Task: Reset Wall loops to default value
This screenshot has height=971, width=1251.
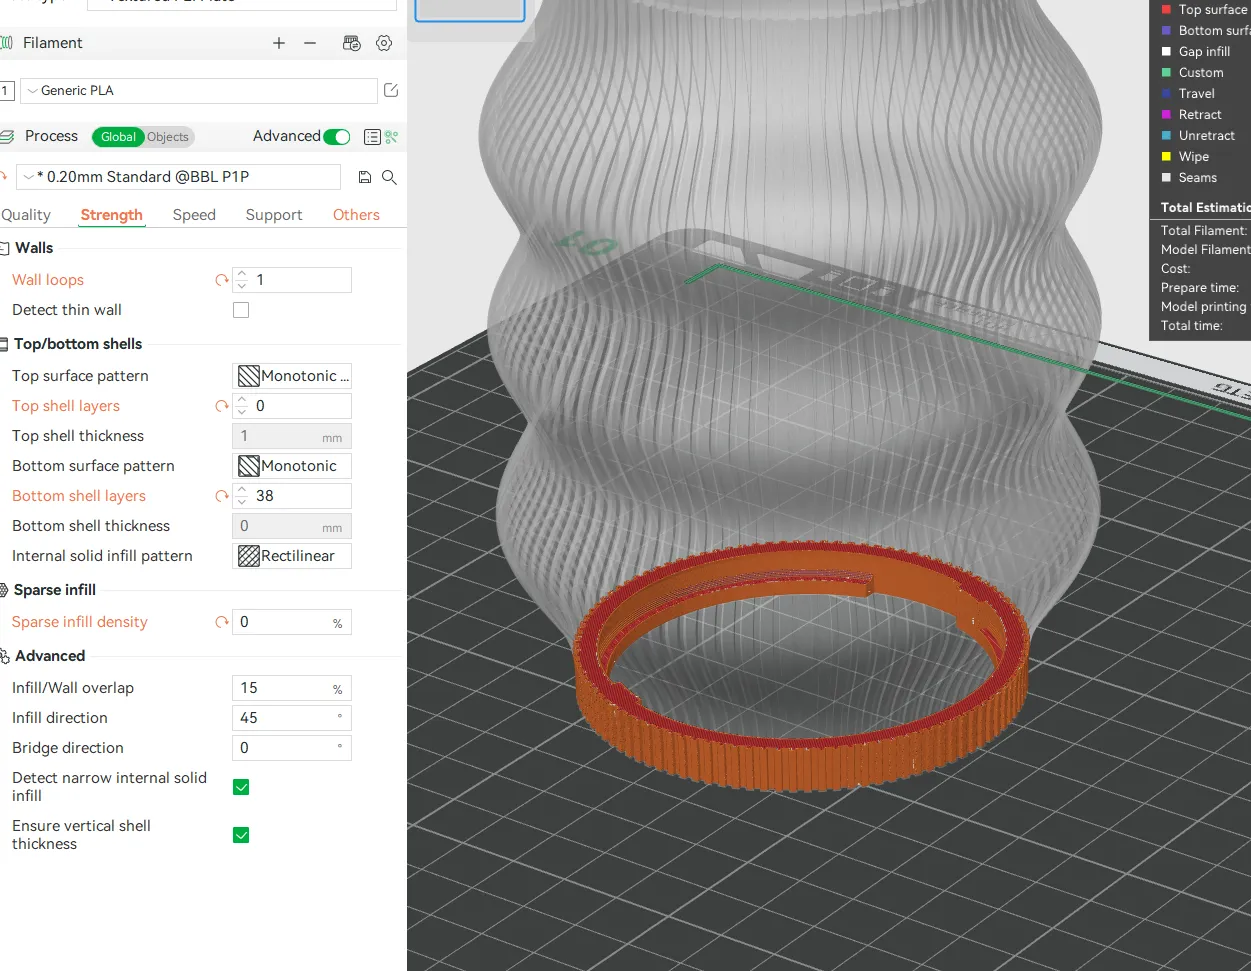Action: point(222,280)
